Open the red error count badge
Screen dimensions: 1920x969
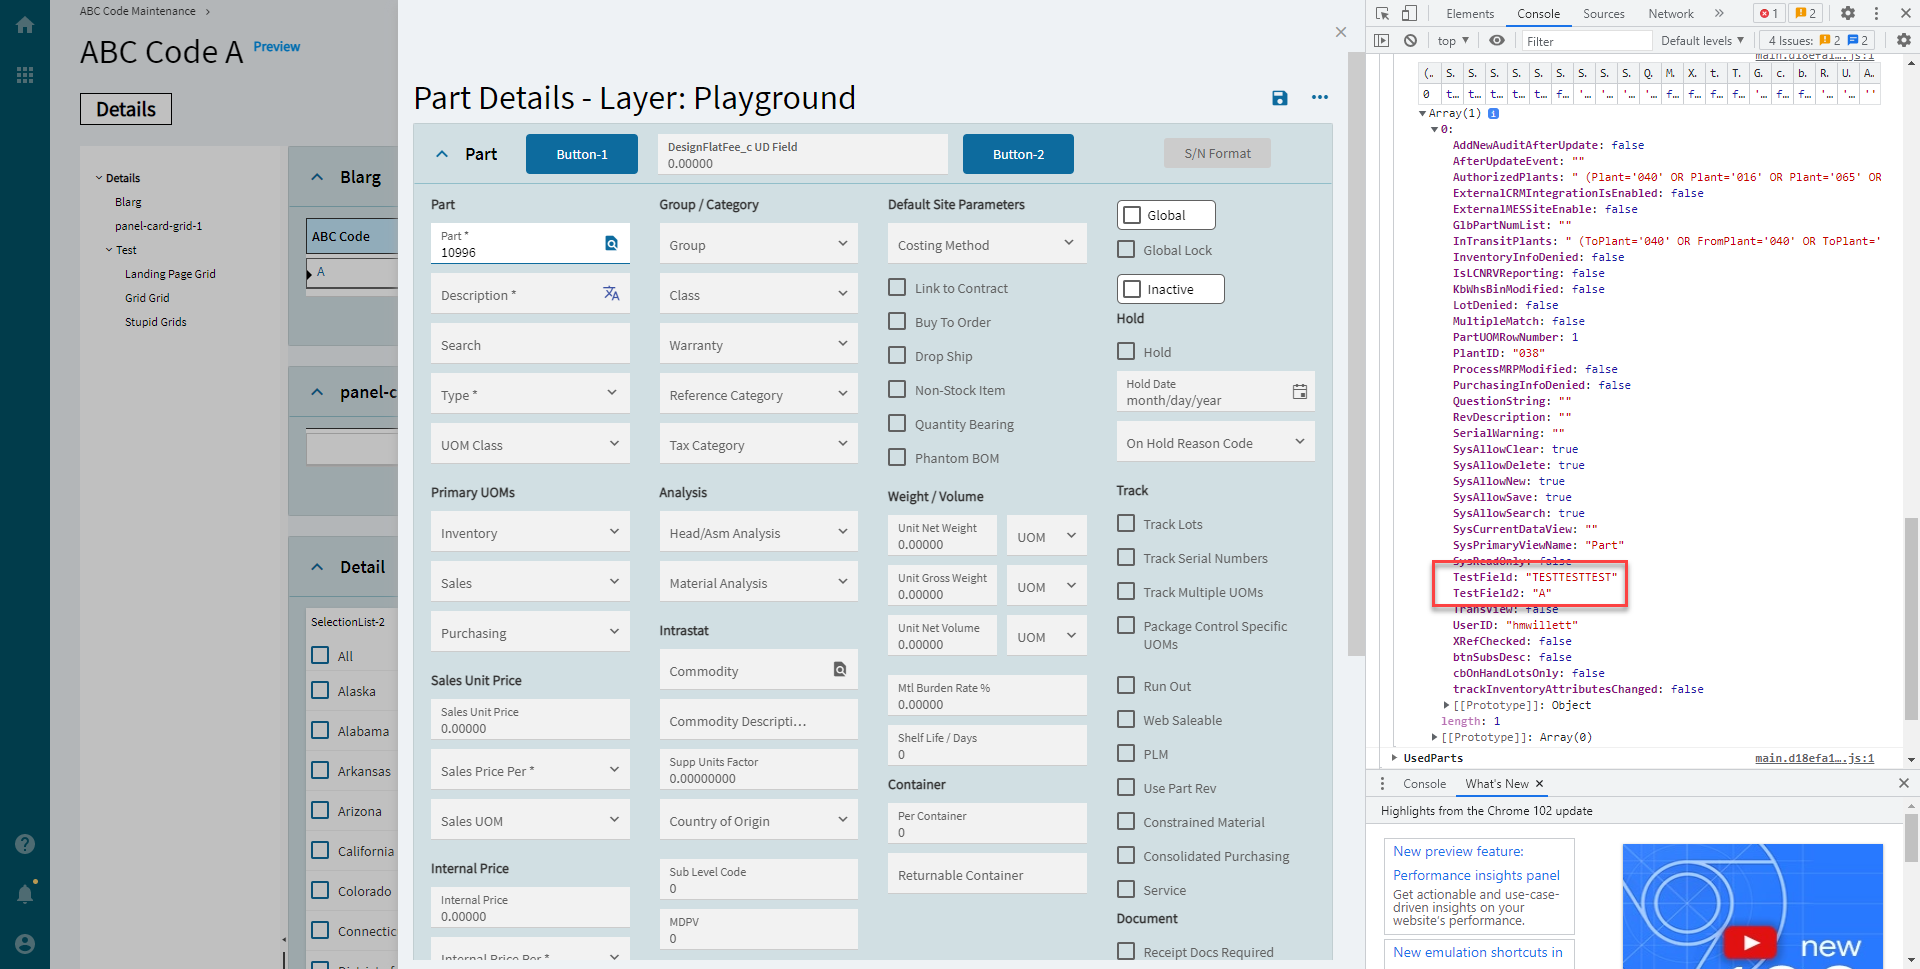point(1769,14)
